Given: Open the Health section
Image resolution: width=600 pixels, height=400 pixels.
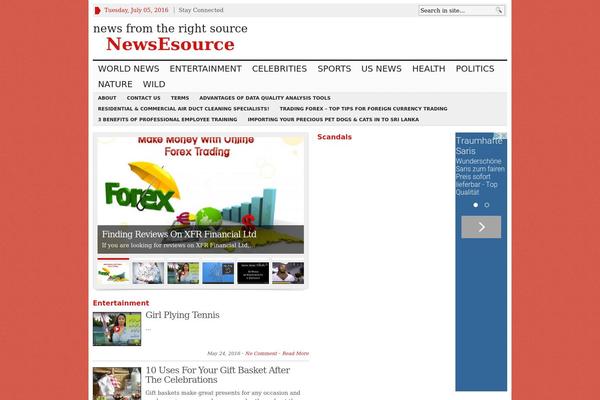Looking at the screenshot, I should pyautogui.click(x=429, y=69).
